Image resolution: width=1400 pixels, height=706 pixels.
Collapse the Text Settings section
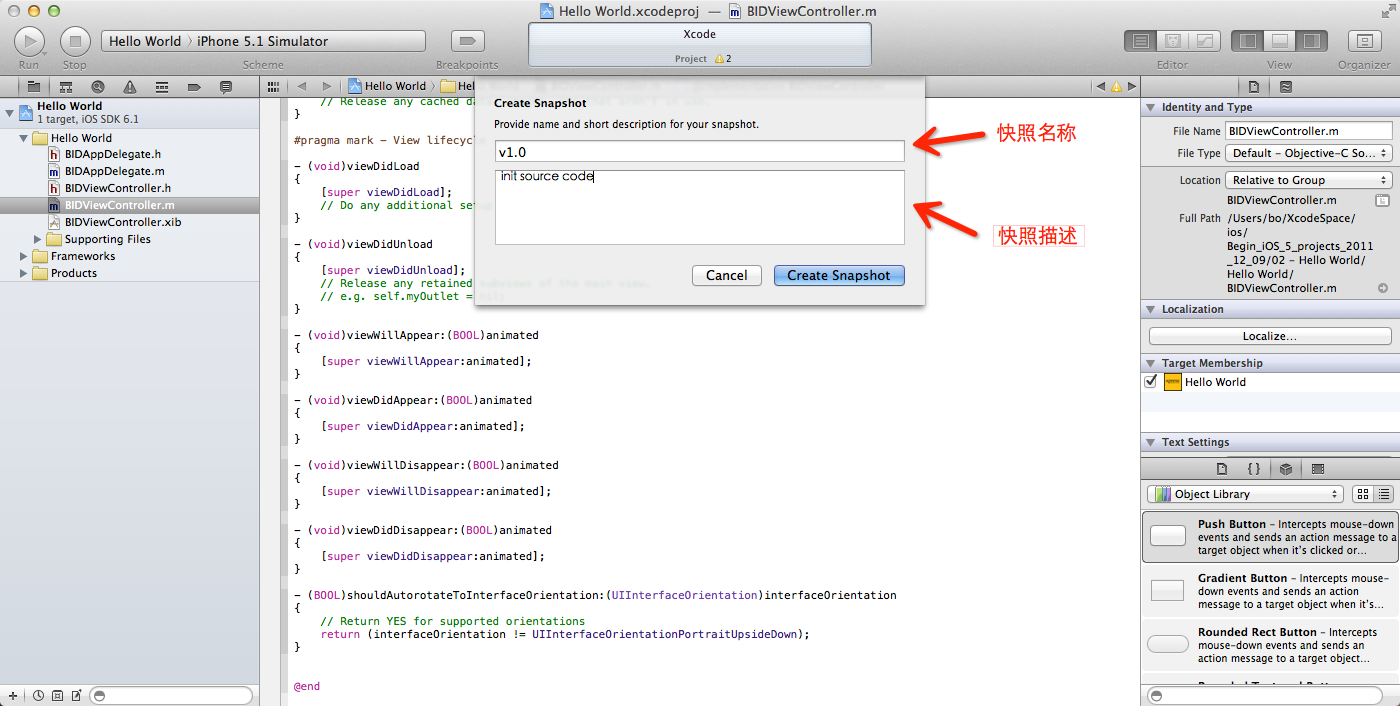coord(1150,442)
